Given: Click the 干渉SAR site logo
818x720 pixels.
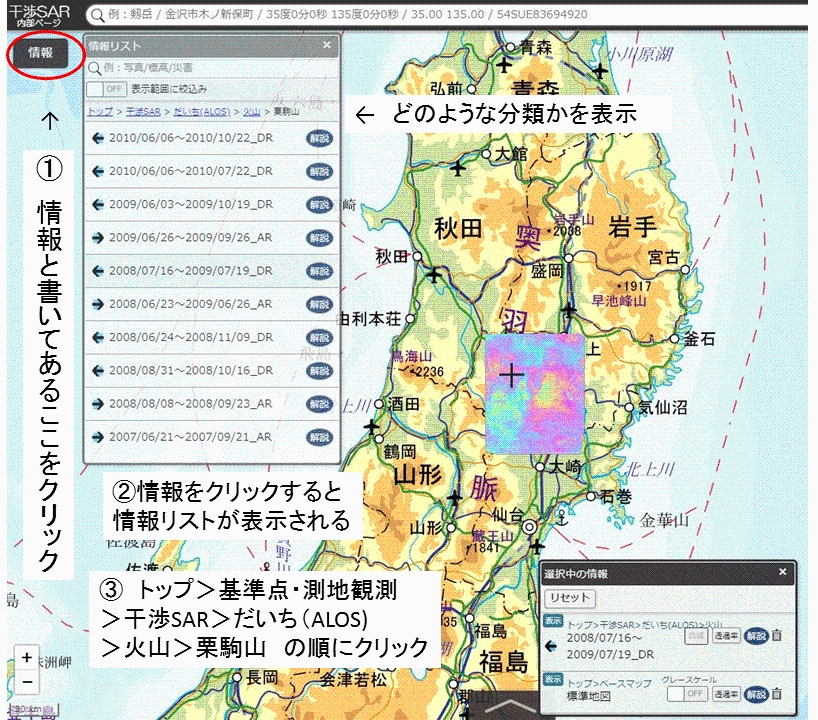Looking at the screenshot, I should click(40, 15).
